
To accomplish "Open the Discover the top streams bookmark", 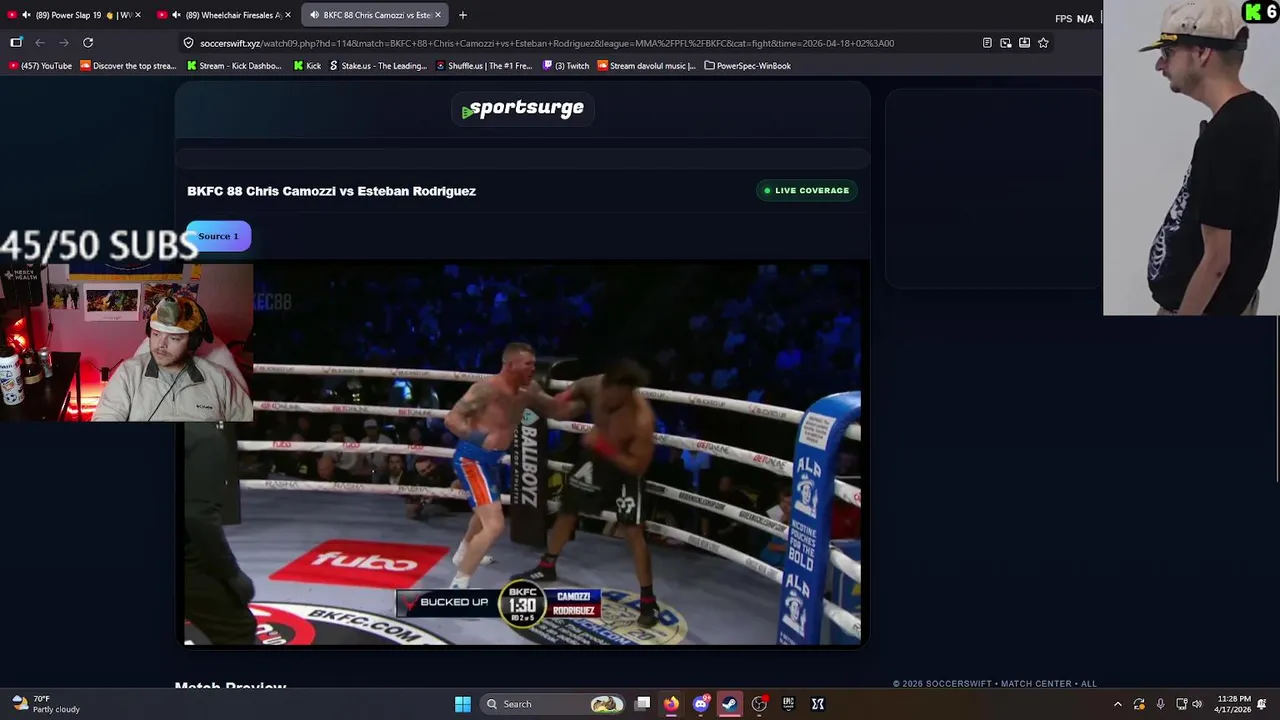I will pyautogui.click(x=128, y=66).
